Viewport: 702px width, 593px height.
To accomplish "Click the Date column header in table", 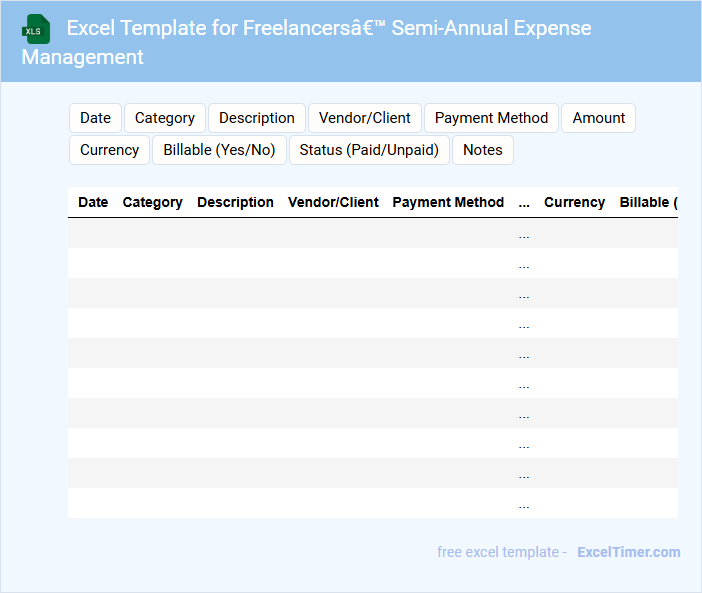I will tap(93, 202).
